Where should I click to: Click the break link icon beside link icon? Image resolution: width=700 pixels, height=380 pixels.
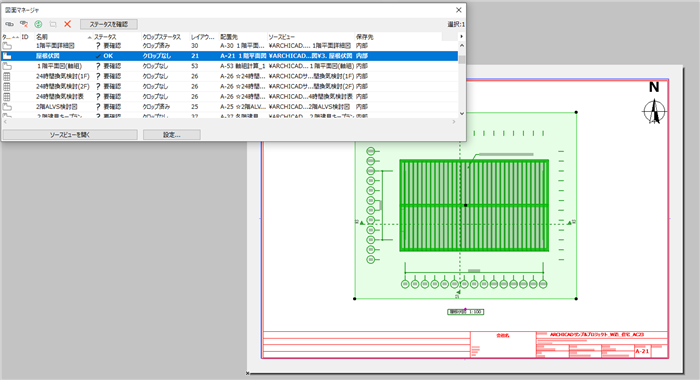click(24, 24)
